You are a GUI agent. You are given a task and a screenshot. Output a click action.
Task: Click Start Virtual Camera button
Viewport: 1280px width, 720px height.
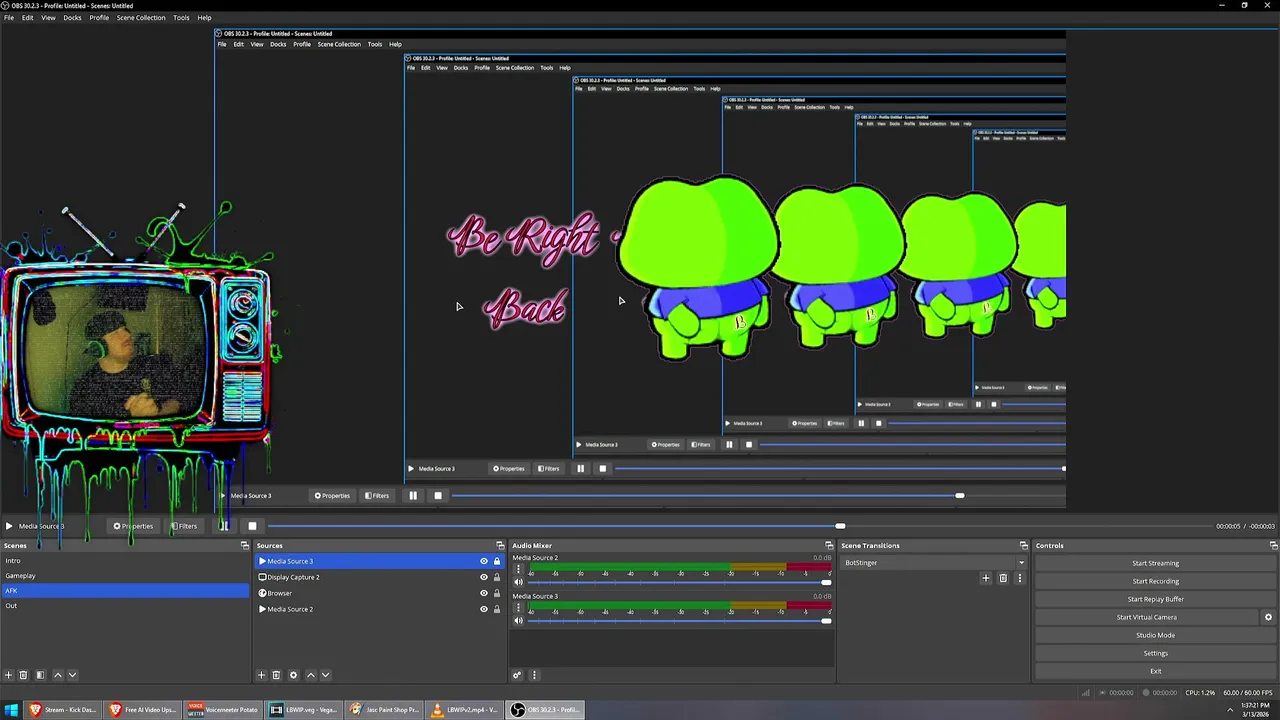click(1146, 617)
